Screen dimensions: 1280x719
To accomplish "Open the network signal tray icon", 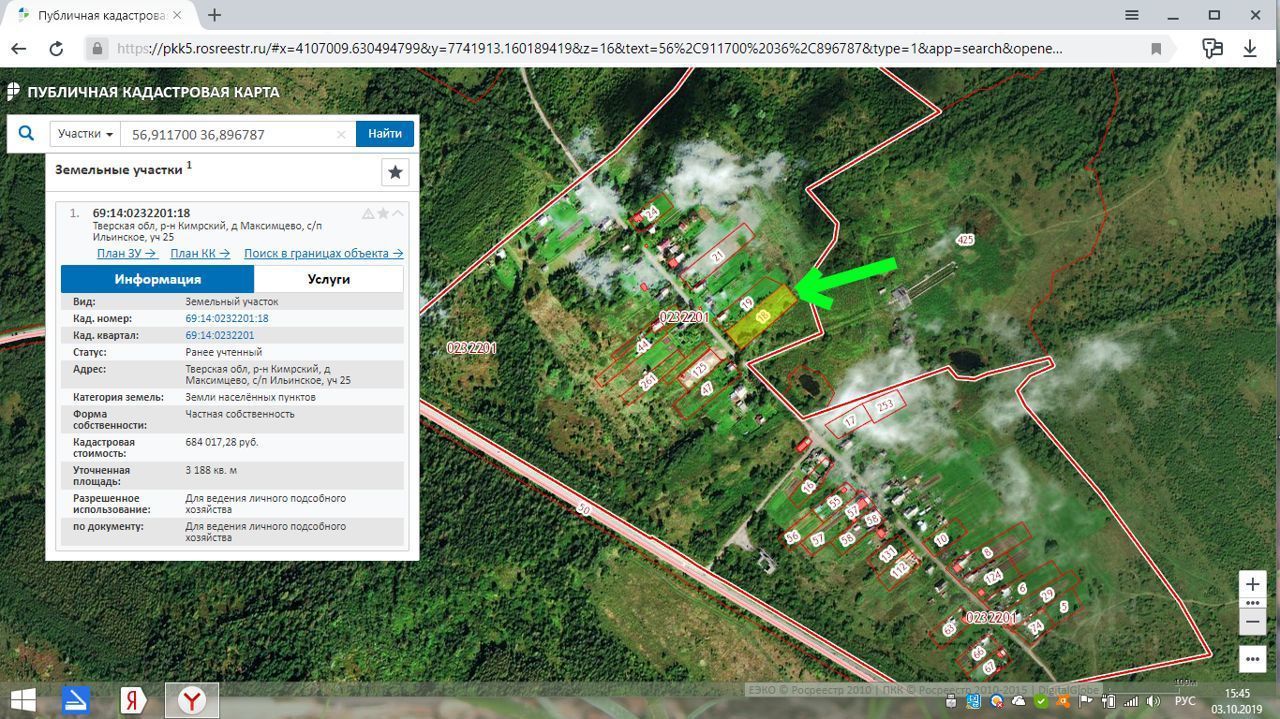I will click(1131, 702).
